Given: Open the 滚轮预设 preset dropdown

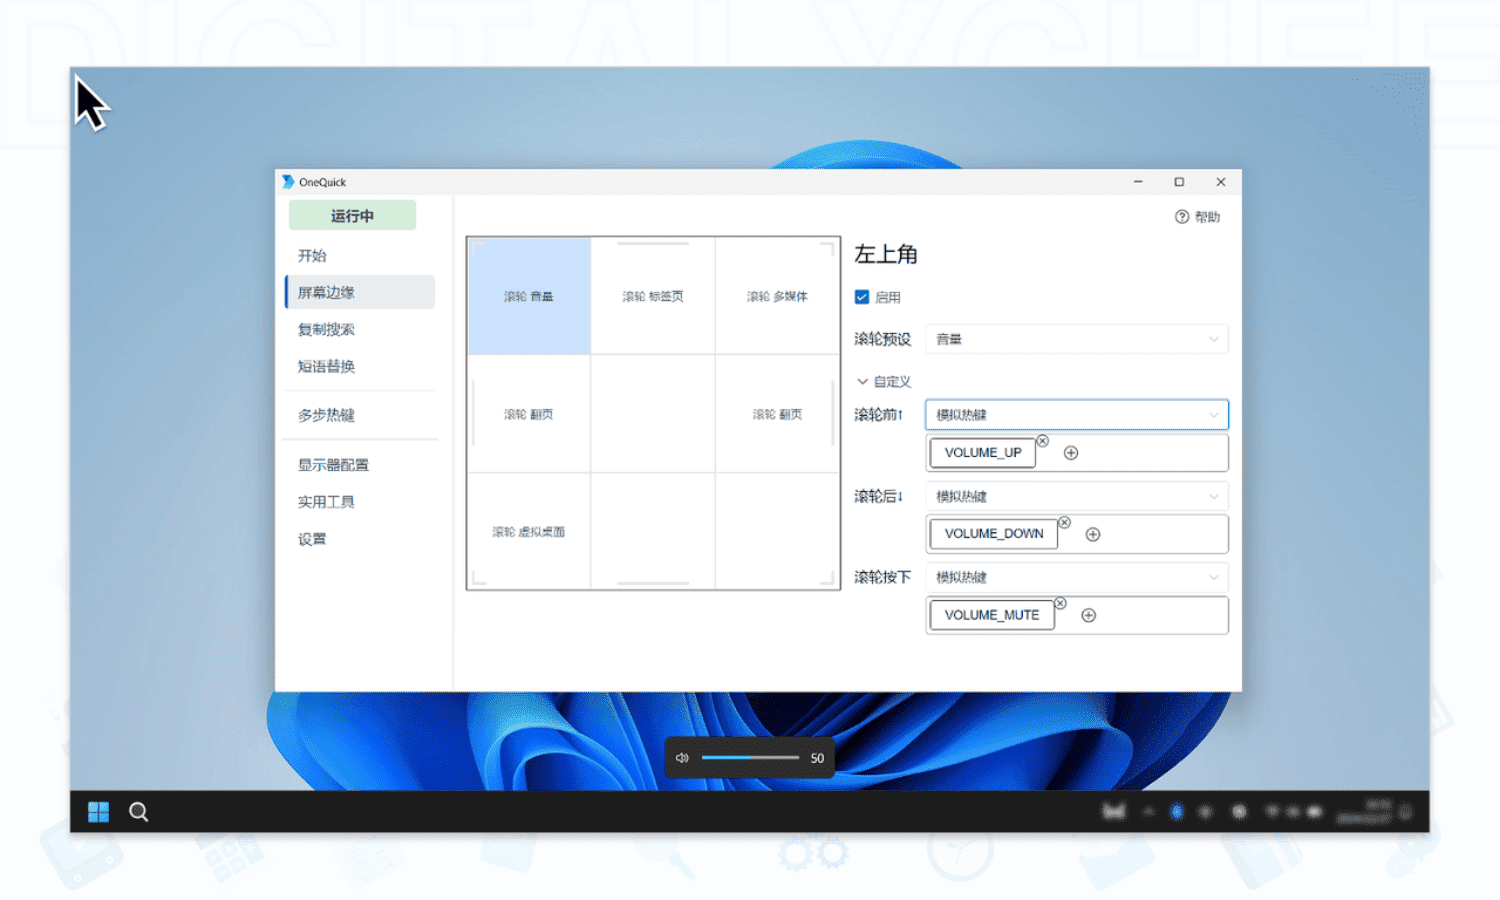Looking at the screenshot, I should (x=1076, y=339).
